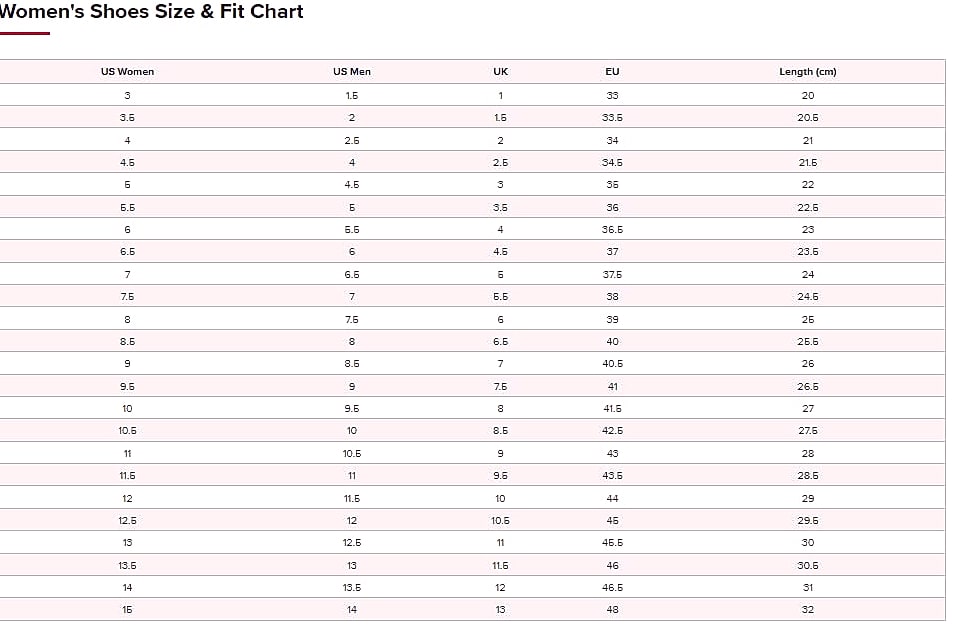Select the EU size 44 cell
Screen dimensions: 953x633
click(x=612, y=499)
